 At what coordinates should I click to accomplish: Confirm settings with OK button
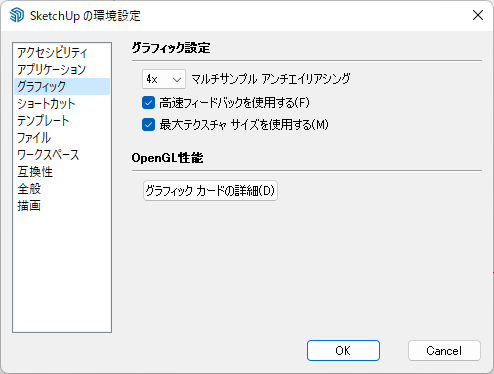(343, 351)
